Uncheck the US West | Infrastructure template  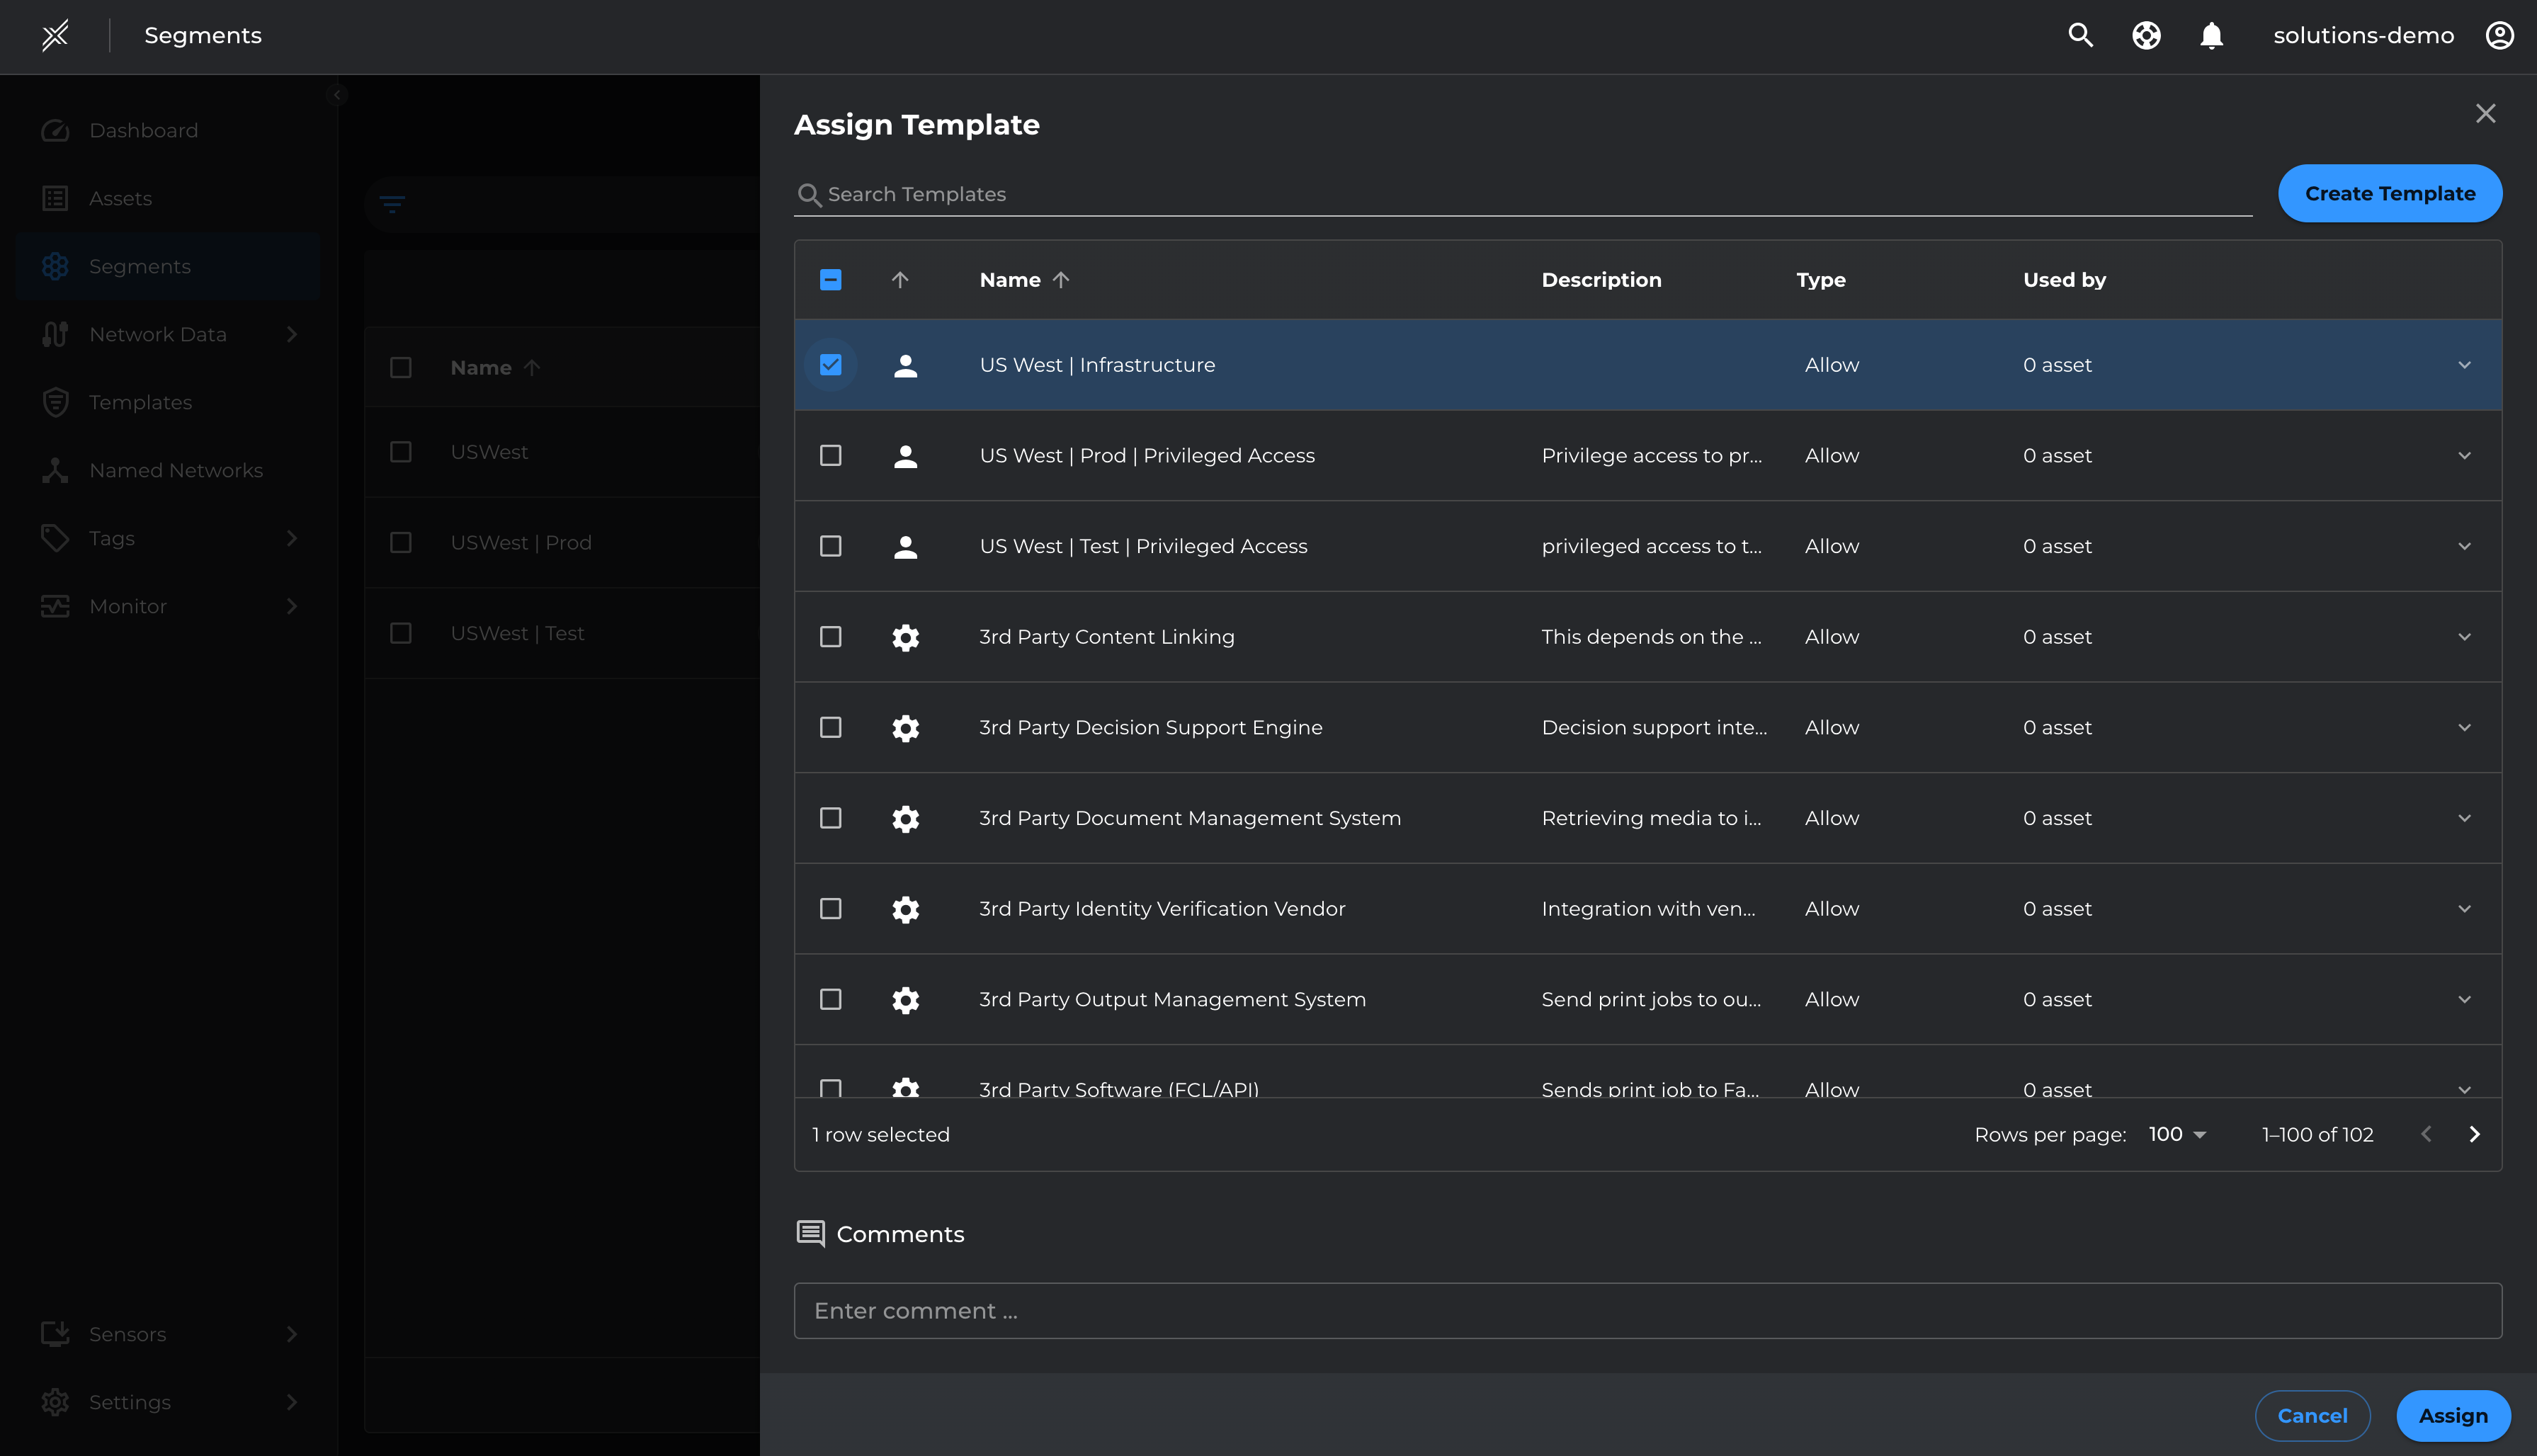830,364
